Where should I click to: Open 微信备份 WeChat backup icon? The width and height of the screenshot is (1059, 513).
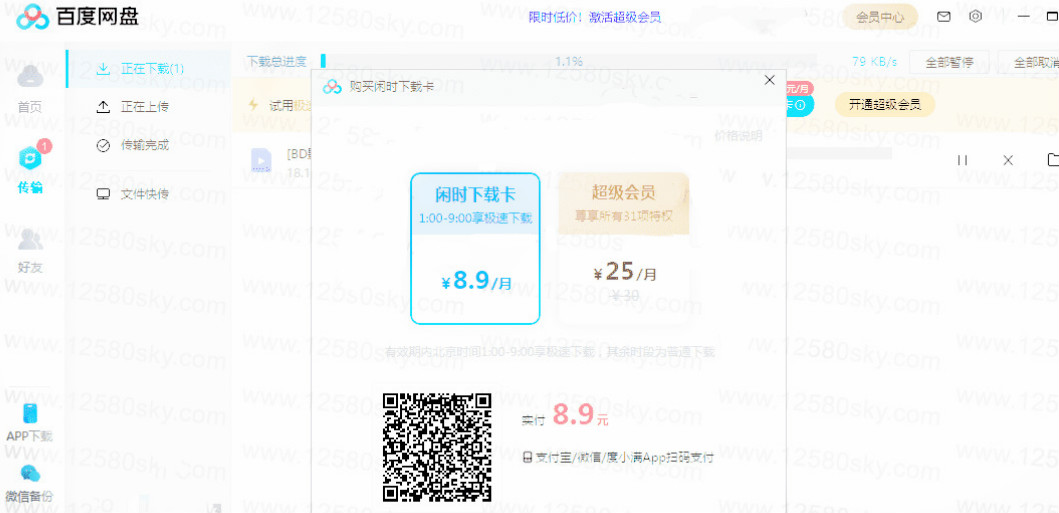tap(30, 475)
